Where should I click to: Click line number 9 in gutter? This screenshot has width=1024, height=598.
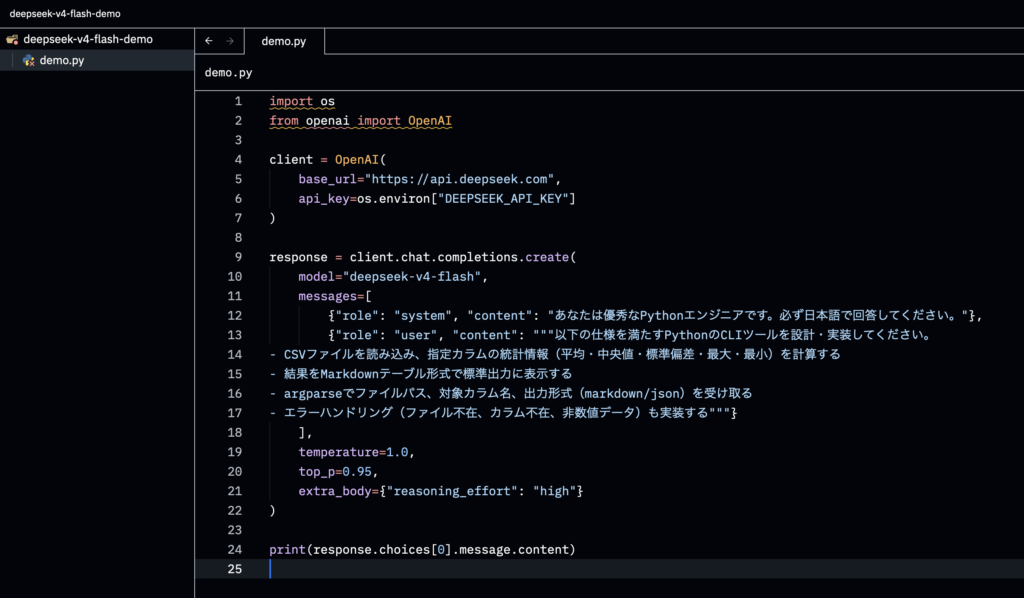click(x=238, y=257)
